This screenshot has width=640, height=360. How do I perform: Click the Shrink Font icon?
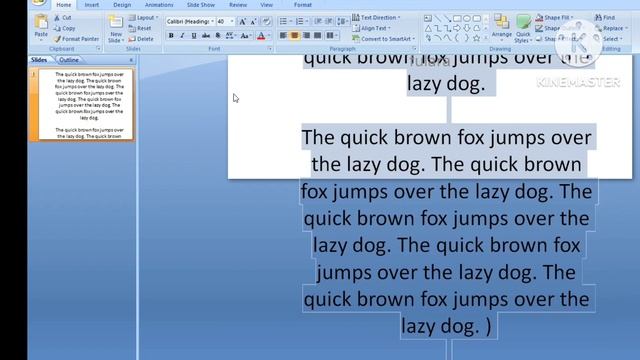click(x=253, y=22)
